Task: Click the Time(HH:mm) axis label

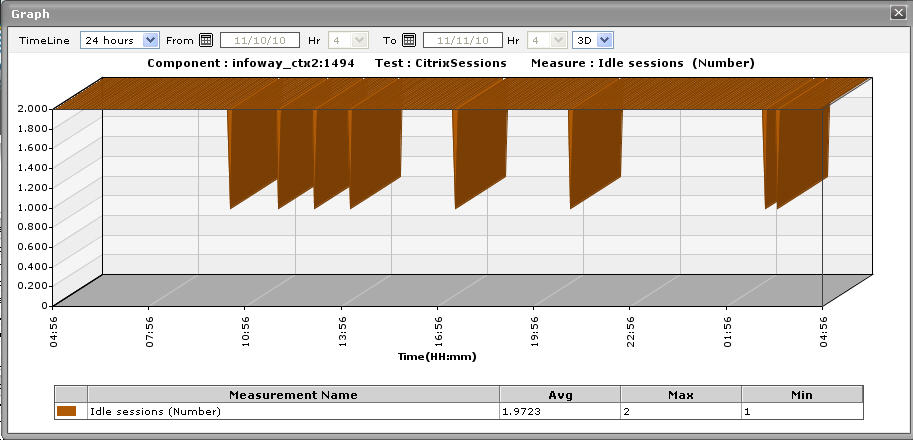Action: click(x=437, y=356)
